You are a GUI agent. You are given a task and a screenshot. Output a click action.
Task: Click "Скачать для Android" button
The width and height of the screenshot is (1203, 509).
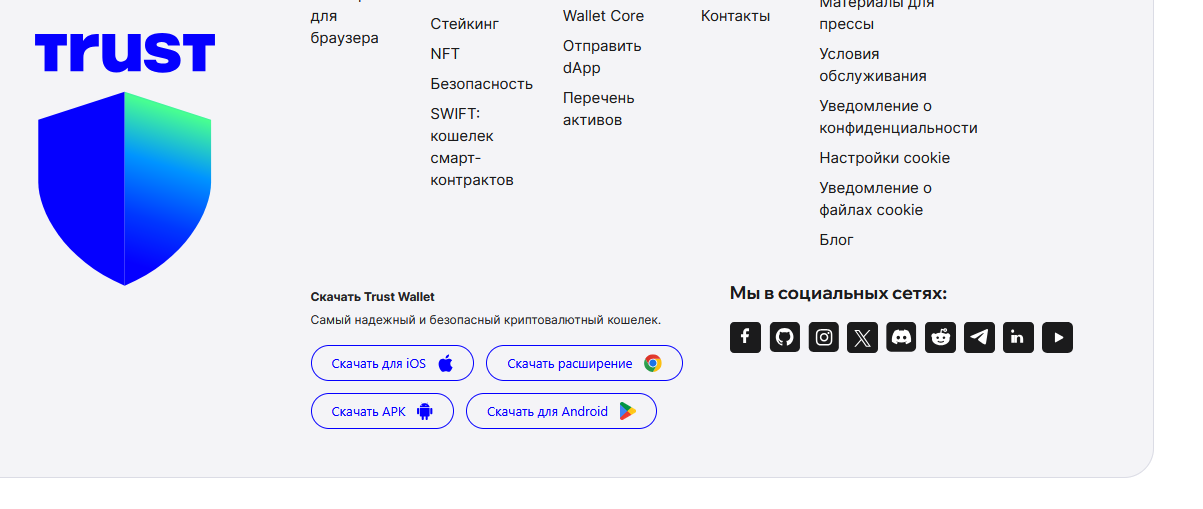point(561,412)
